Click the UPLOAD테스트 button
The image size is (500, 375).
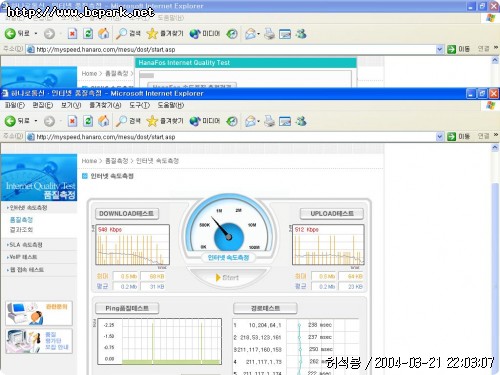(x=332, y=214)
